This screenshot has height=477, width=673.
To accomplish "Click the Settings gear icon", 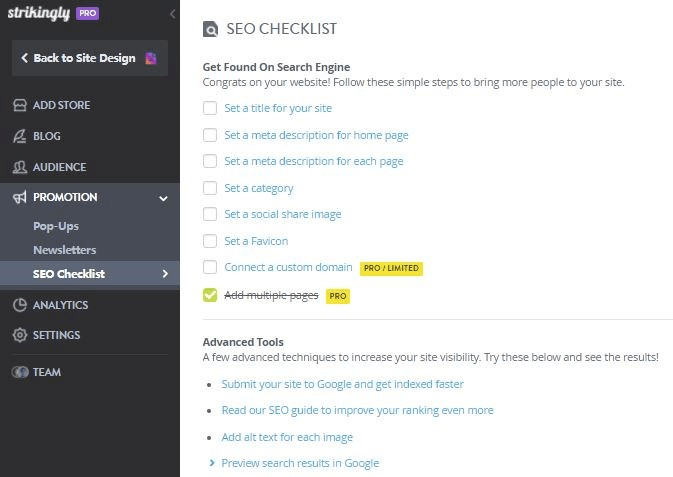I will click(19, 335).
